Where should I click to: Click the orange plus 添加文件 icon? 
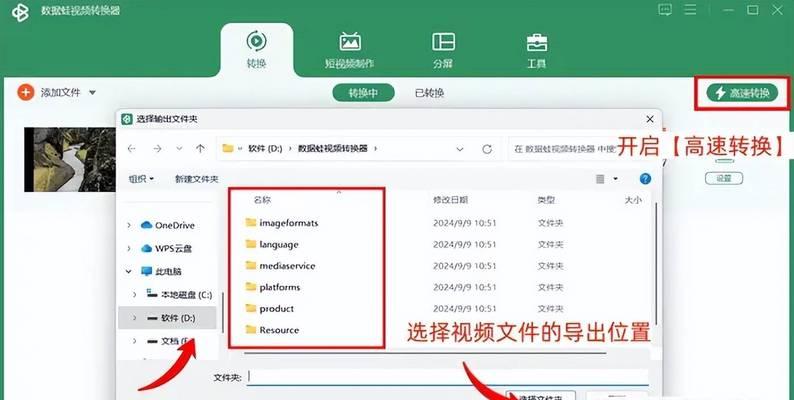coord(25,92)
